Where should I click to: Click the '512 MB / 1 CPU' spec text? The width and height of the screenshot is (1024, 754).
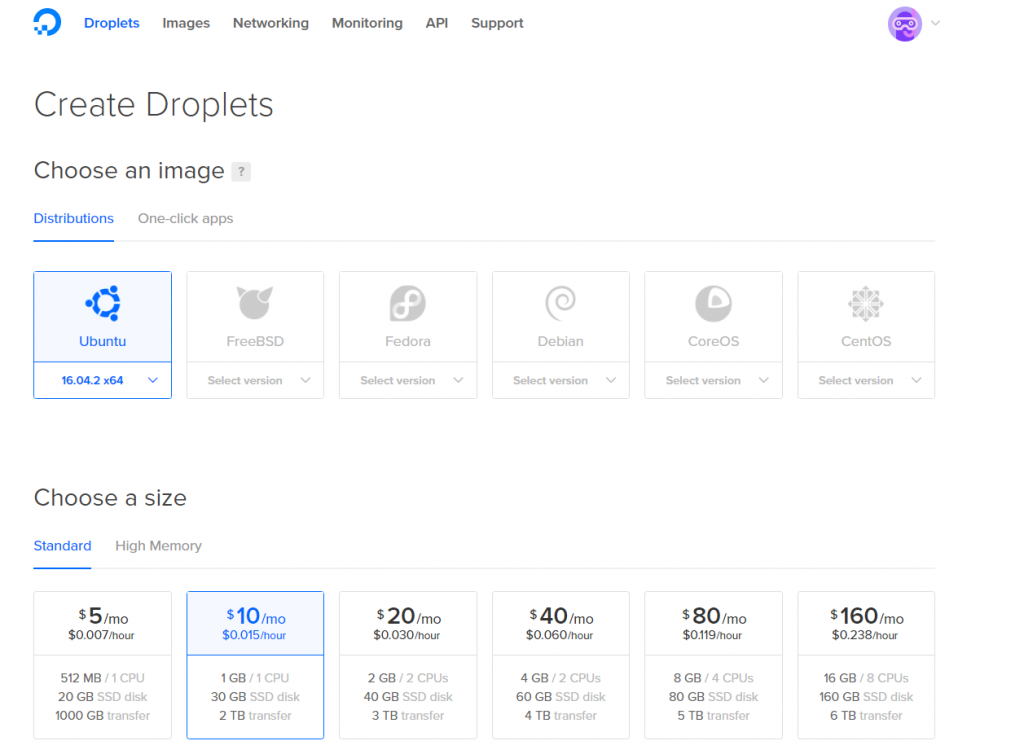103,678
